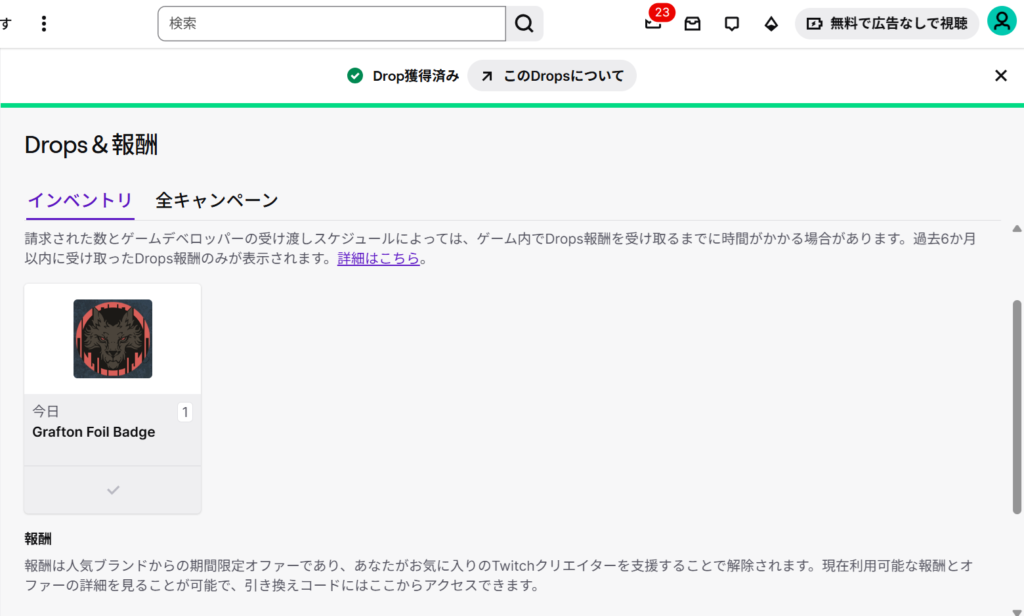Open the user profile avatar menu
The image size is (1024, 616).
pos(1002,21)
